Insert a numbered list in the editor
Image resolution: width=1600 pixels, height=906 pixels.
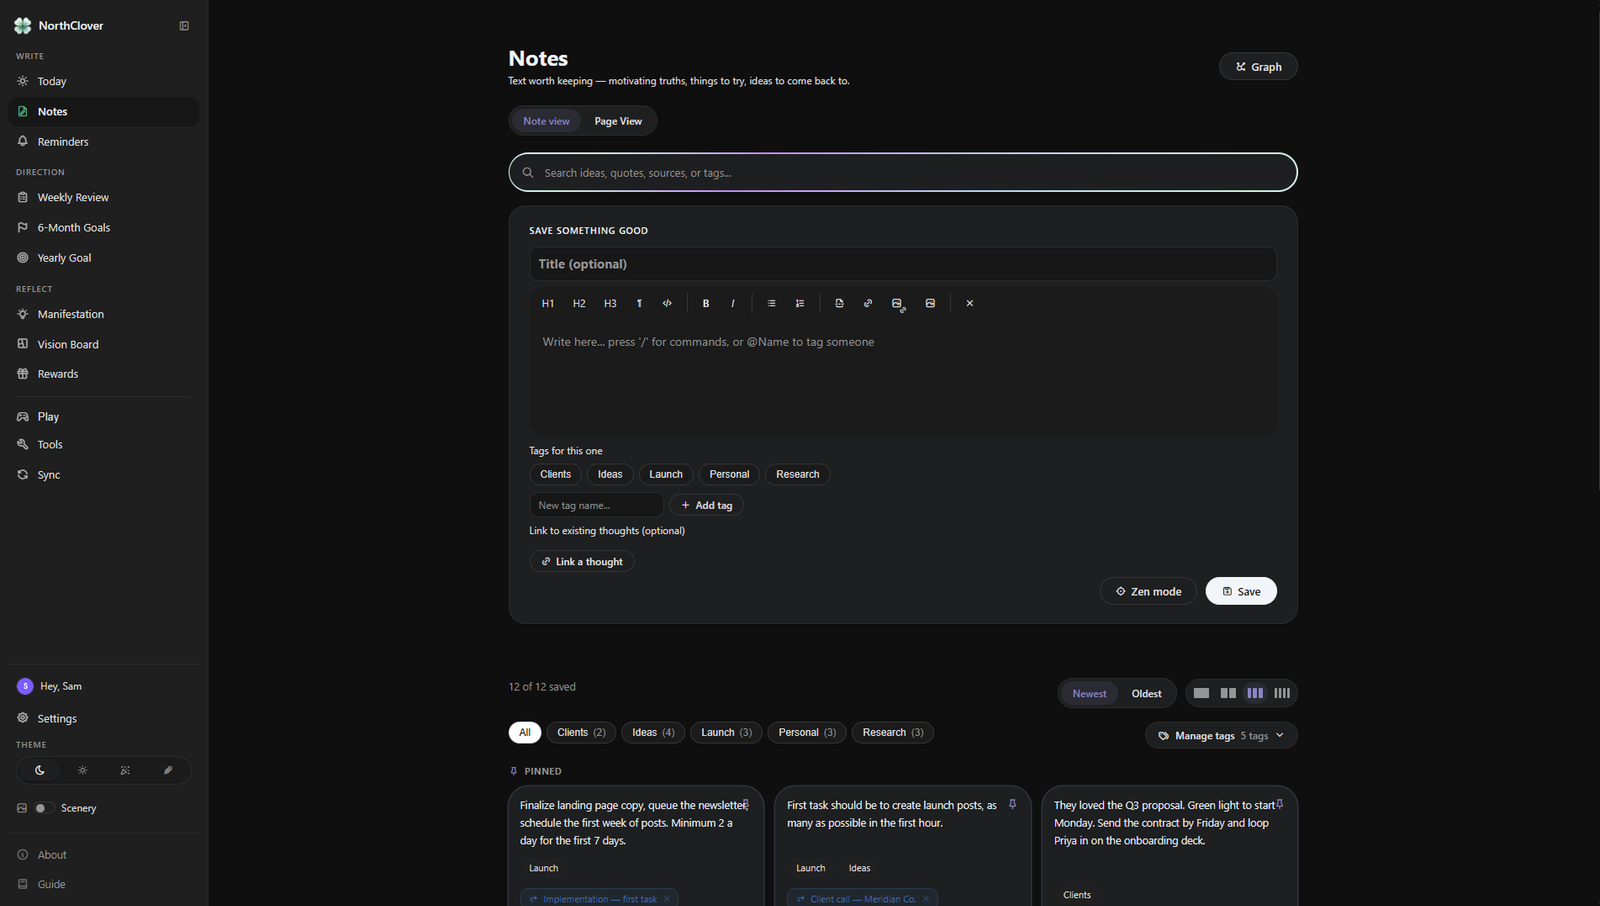[x=800, y=303]
